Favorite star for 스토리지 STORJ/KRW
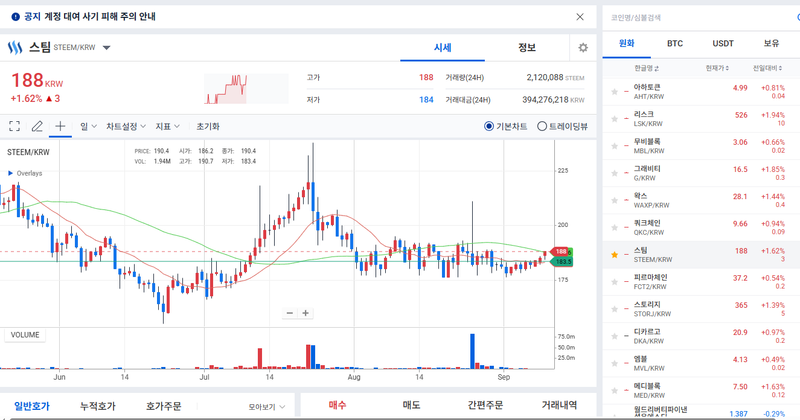 614,309
